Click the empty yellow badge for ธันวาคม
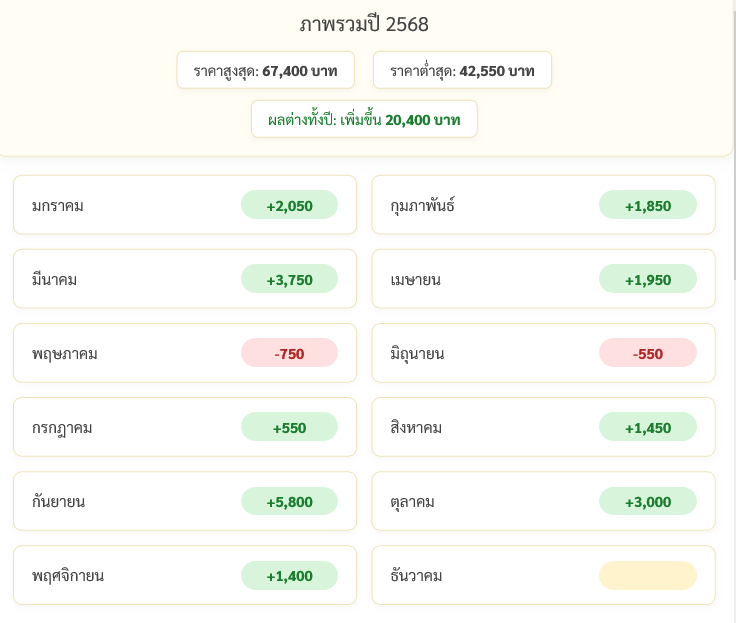 coord(647,575)
